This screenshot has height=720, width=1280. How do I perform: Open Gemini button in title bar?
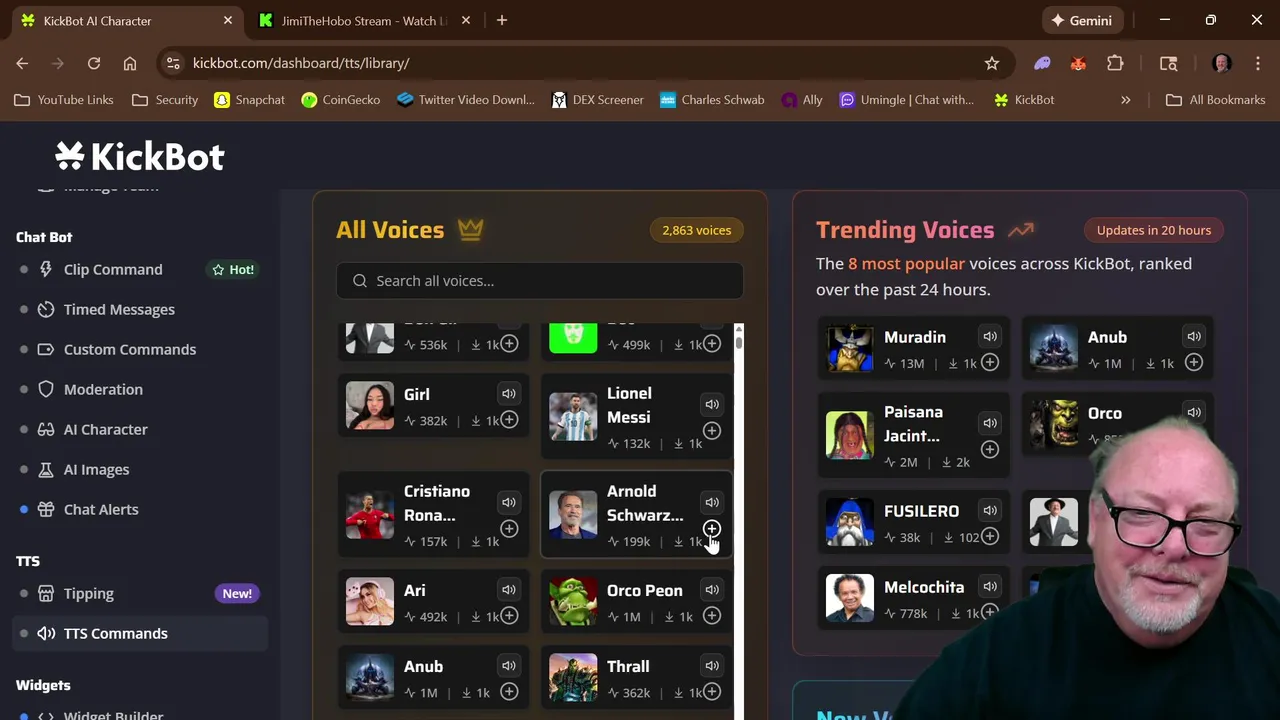tap(1081, 20)
